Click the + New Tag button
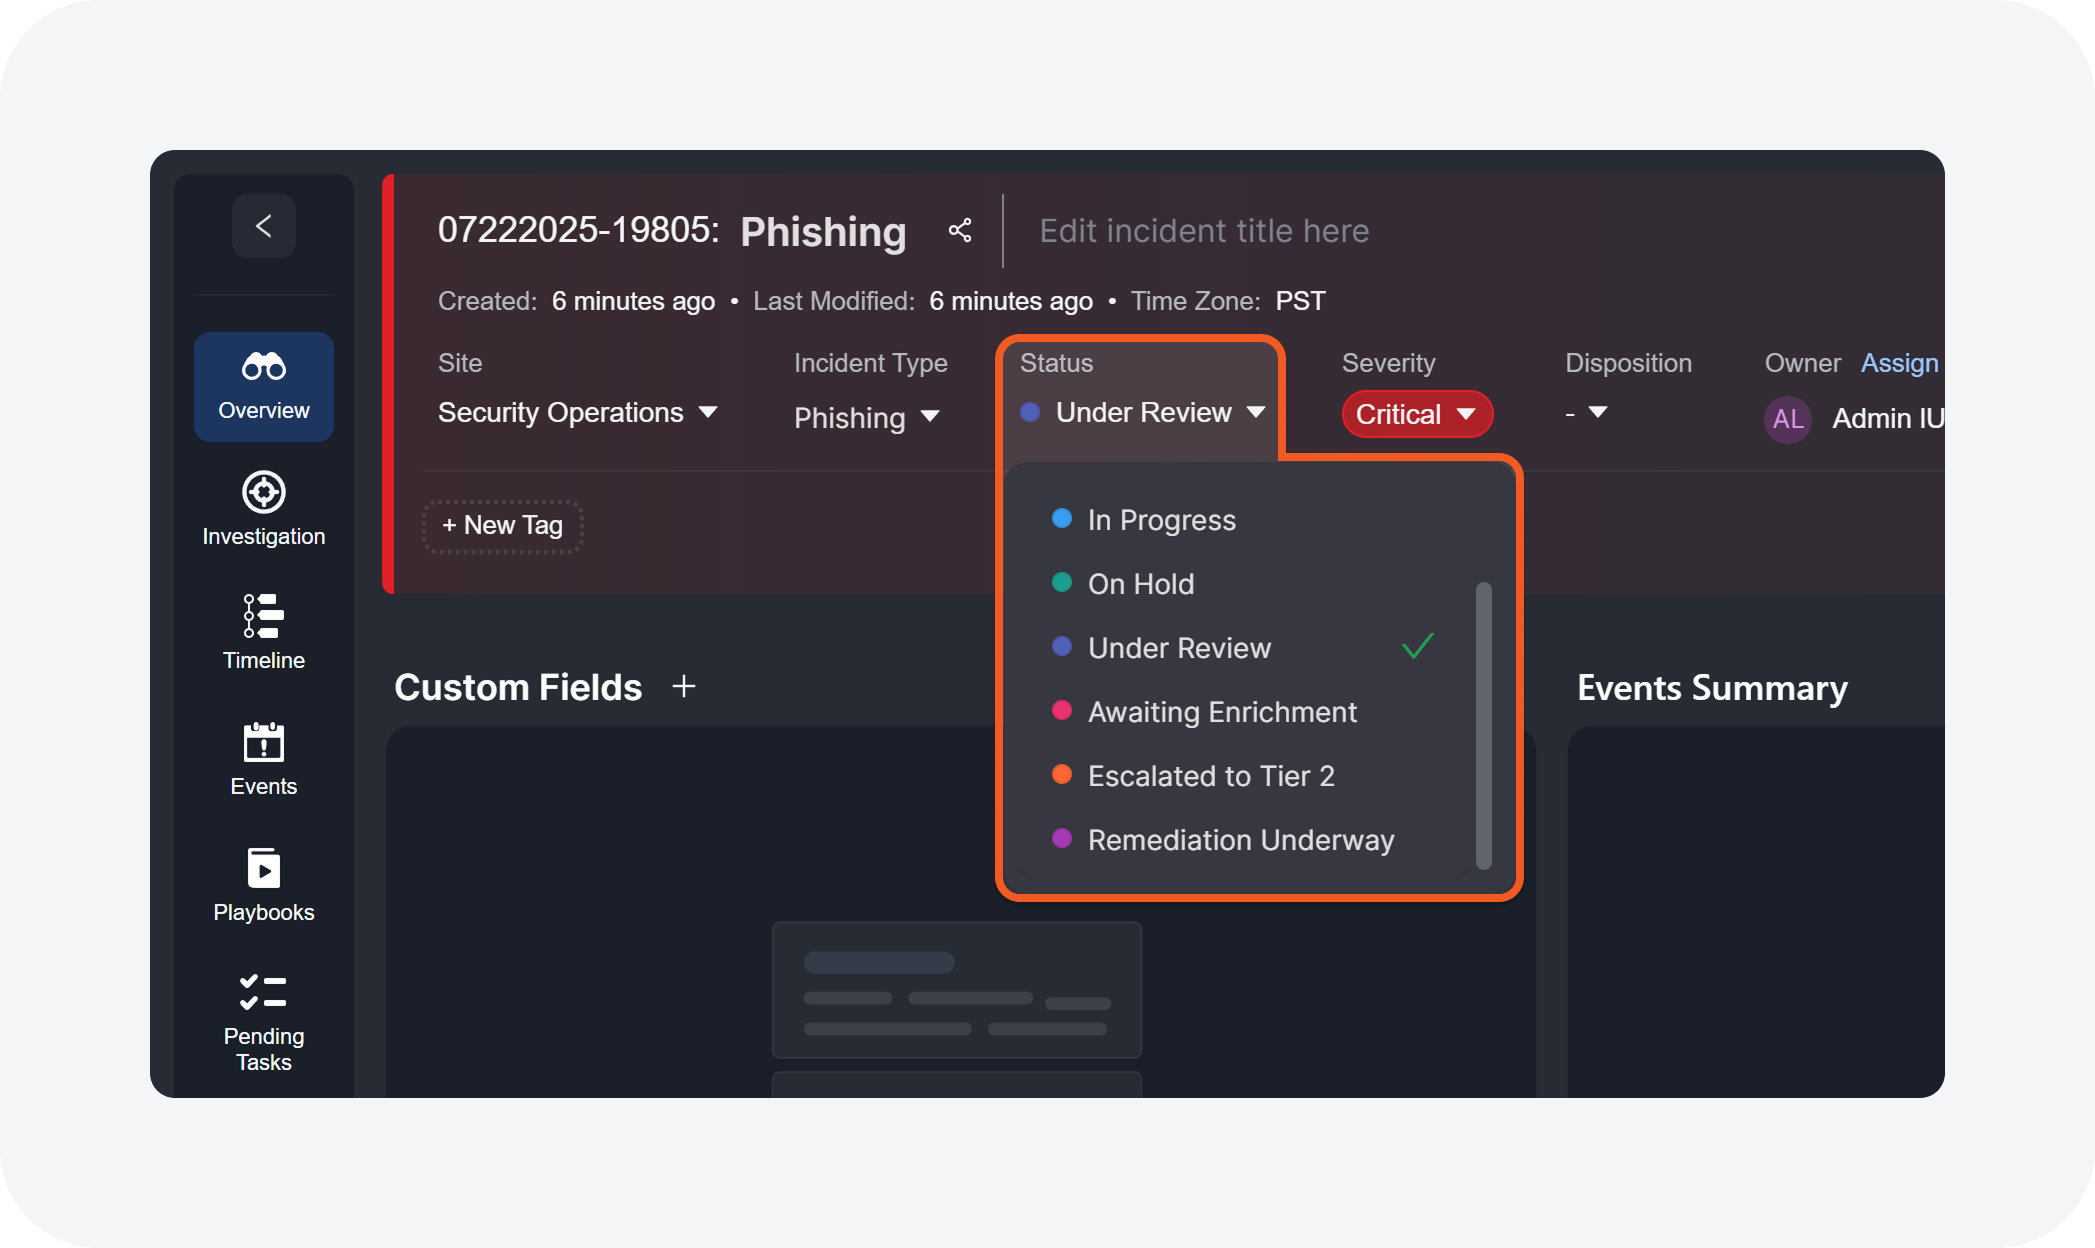The image size is (2095, 1248). click(503, 526)
